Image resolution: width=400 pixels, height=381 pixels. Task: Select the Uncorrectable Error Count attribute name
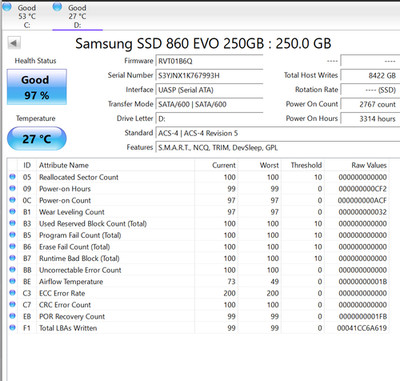click(80, 270)
